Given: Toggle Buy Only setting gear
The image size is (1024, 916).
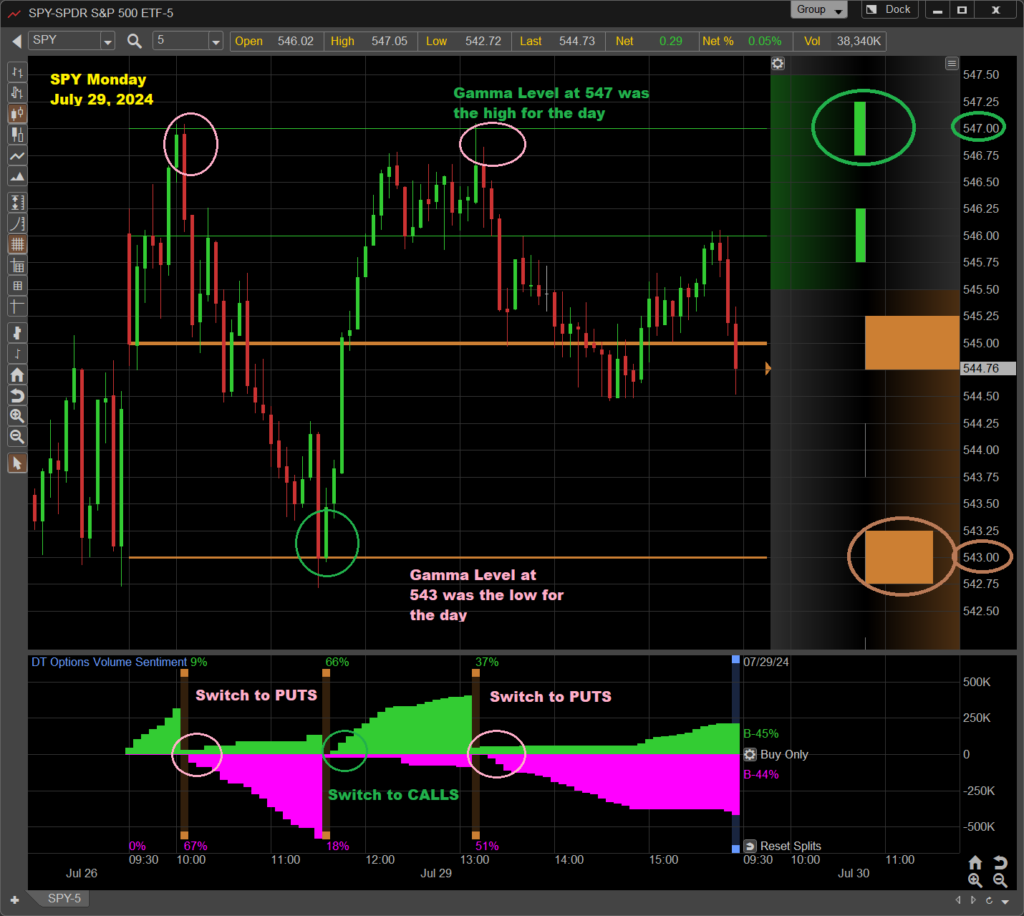Looking at the screenshot, I should point(750,755).
